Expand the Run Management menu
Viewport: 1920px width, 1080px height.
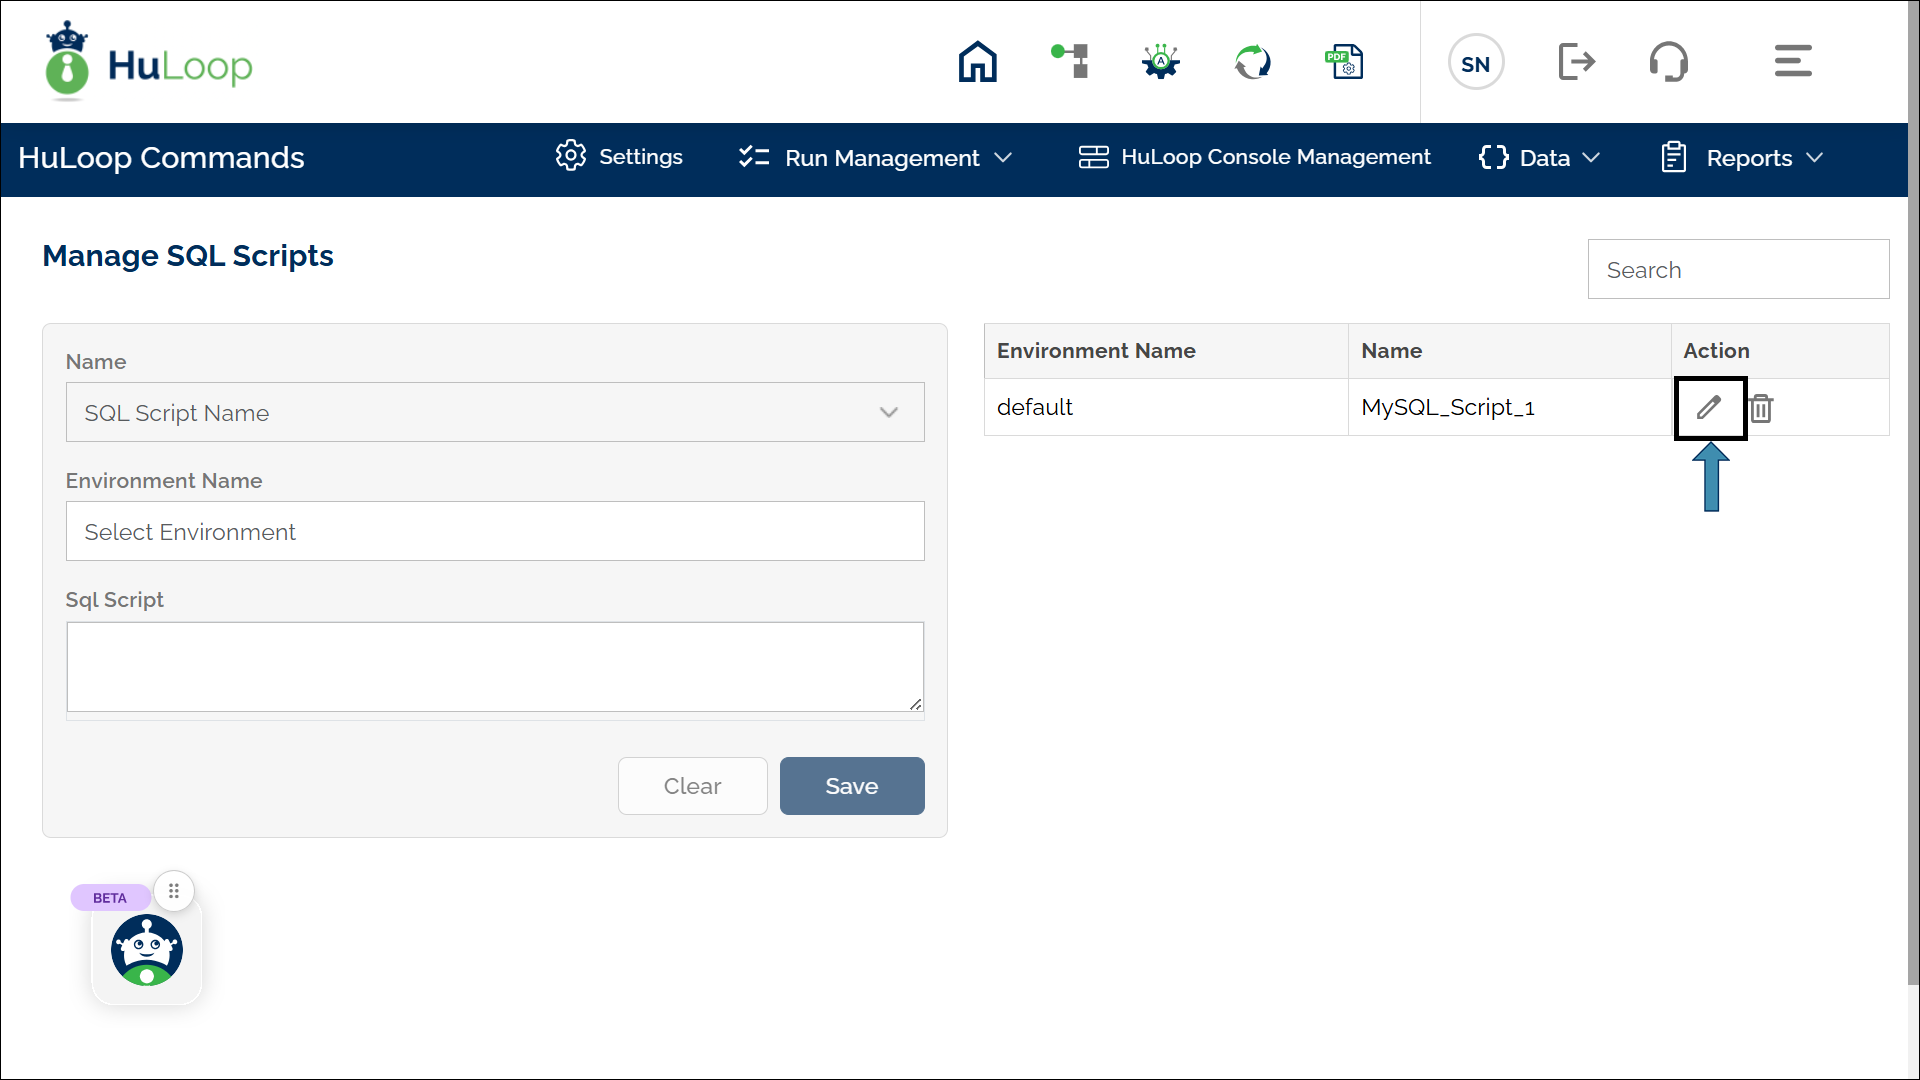pos(876,158)
